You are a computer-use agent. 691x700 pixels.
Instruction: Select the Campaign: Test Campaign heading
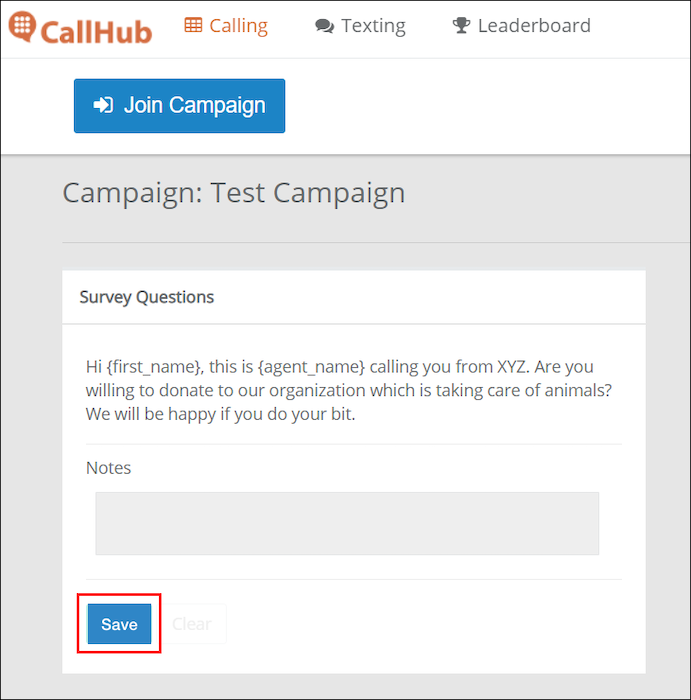tap(234, 193)
